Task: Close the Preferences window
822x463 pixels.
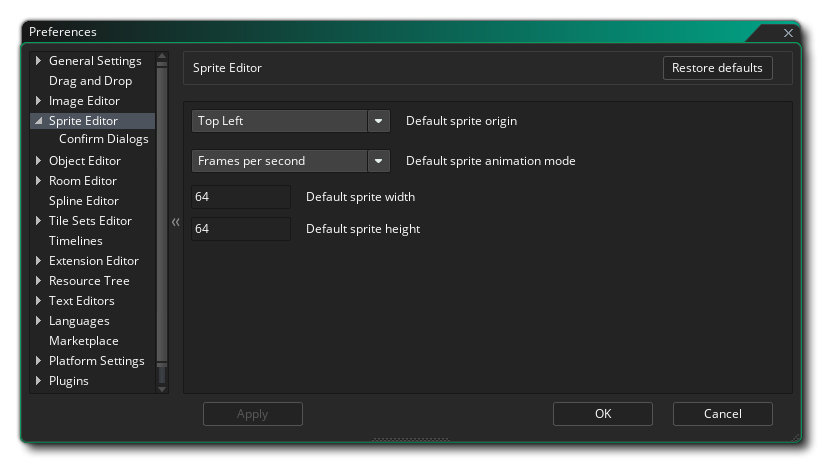Action: coord(788,33)
